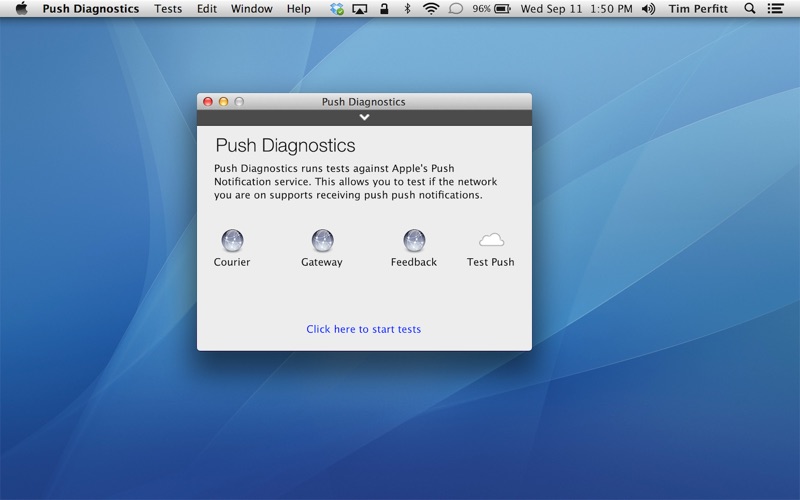Open Notification Center list icon
800x500 pixels.
point(775,9)
